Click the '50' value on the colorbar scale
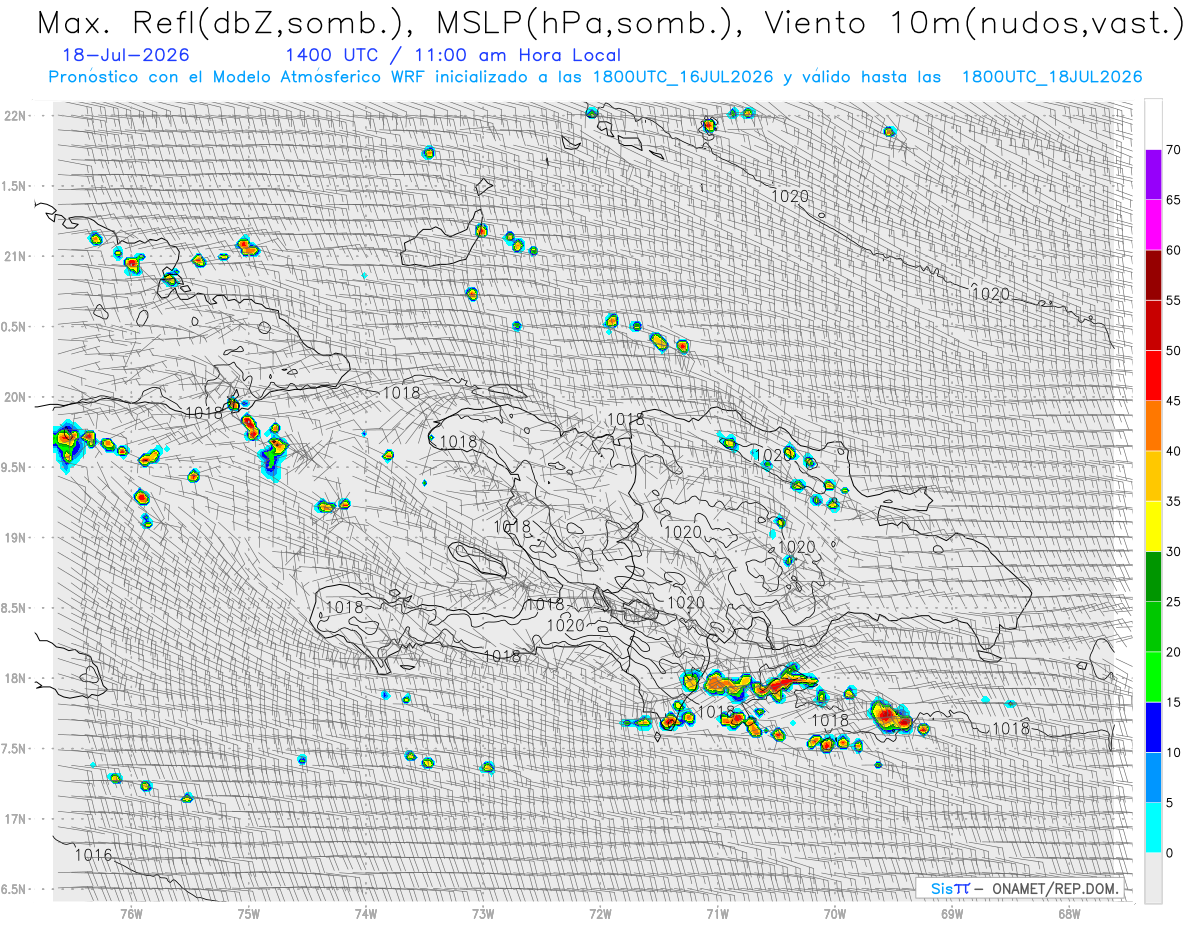1200x927 pixels. 1174,351
